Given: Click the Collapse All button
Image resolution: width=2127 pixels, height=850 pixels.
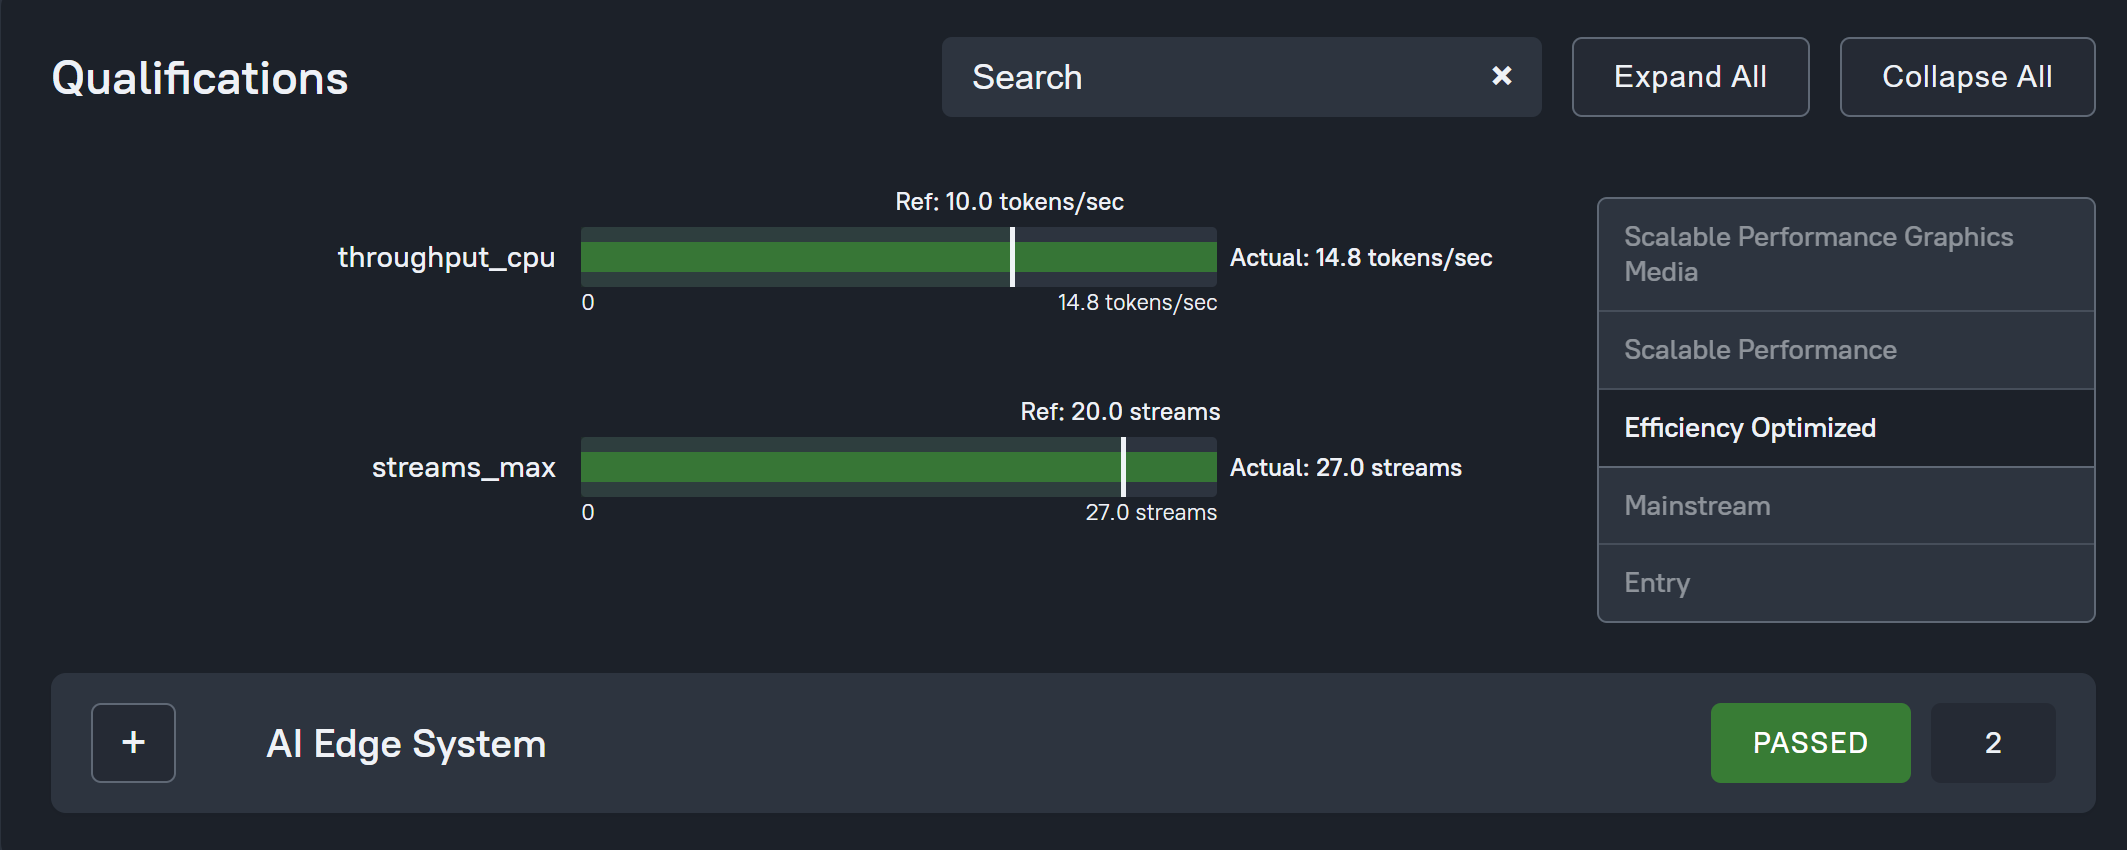Looking at the screenshot, I should 1966,77.
